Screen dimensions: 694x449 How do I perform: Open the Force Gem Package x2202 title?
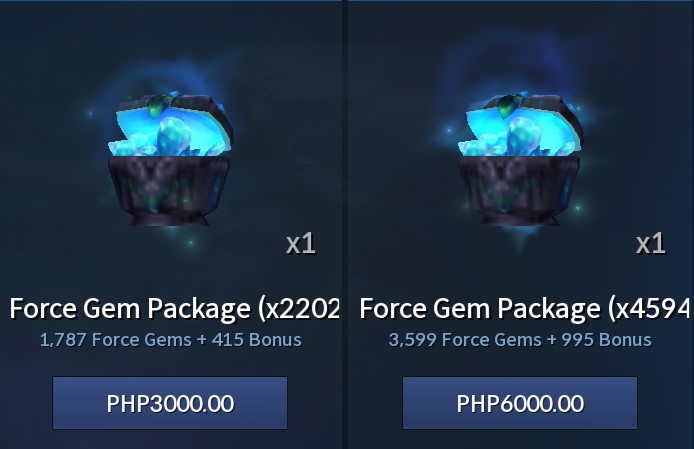[175, 308]
